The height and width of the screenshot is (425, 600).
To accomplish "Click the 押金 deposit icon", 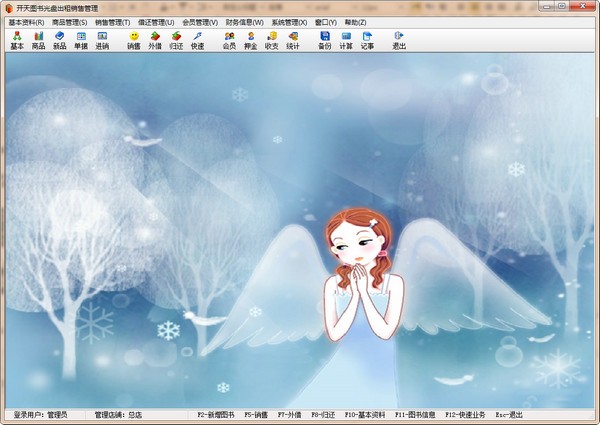I will [x=251, y=40].
